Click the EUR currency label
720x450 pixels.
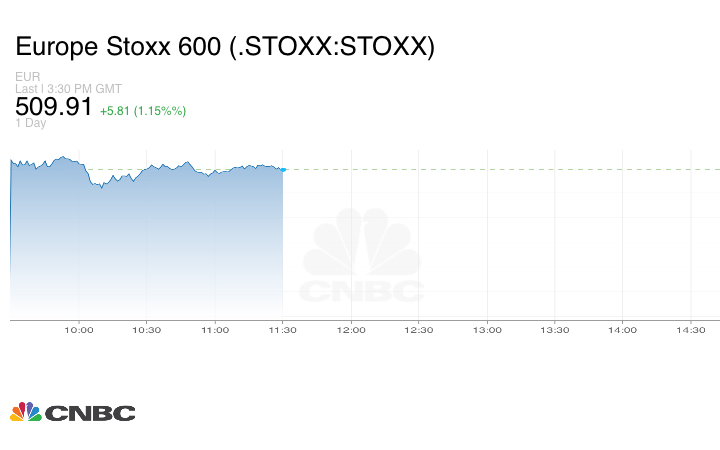(x=27, y=77)
